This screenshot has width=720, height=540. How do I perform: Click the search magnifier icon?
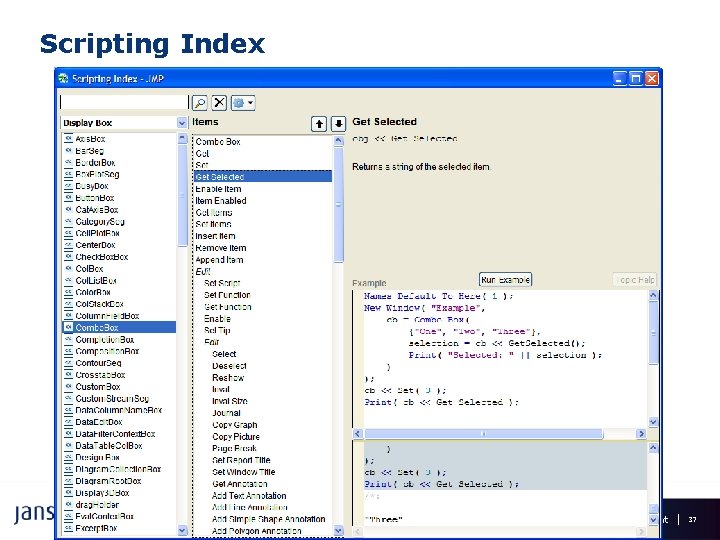click(x=200, y=102)
